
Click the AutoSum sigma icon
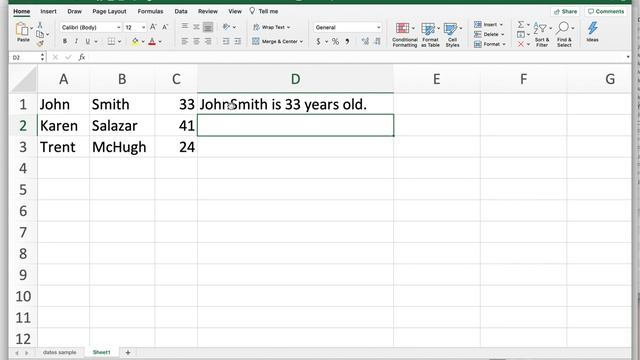(x=521, y=24)
